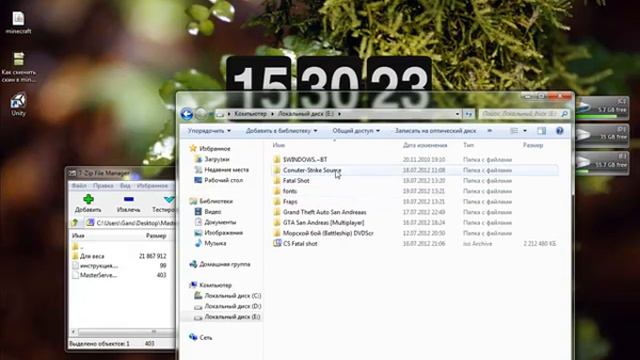Screen dimensions: 640x360
Task: Click the D: drive gadget with 35 GB free
Action: coord(602,136)
